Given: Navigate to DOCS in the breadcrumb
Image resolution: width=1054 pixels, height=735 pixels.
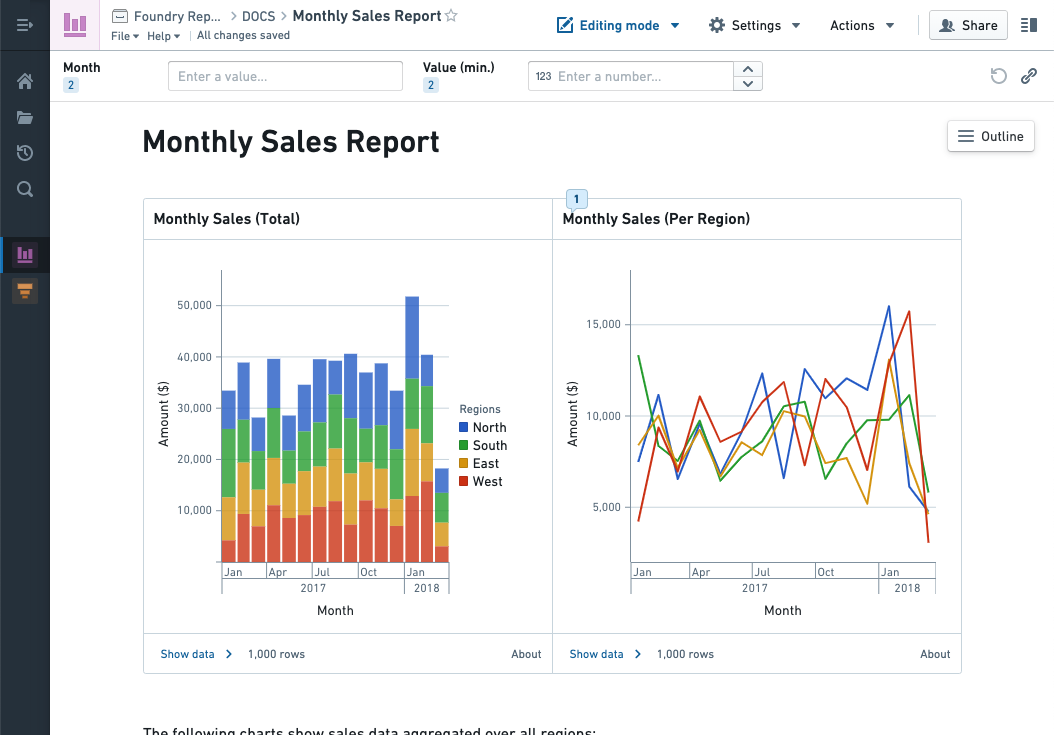Looking at the screenshot, I should point(258,16).
